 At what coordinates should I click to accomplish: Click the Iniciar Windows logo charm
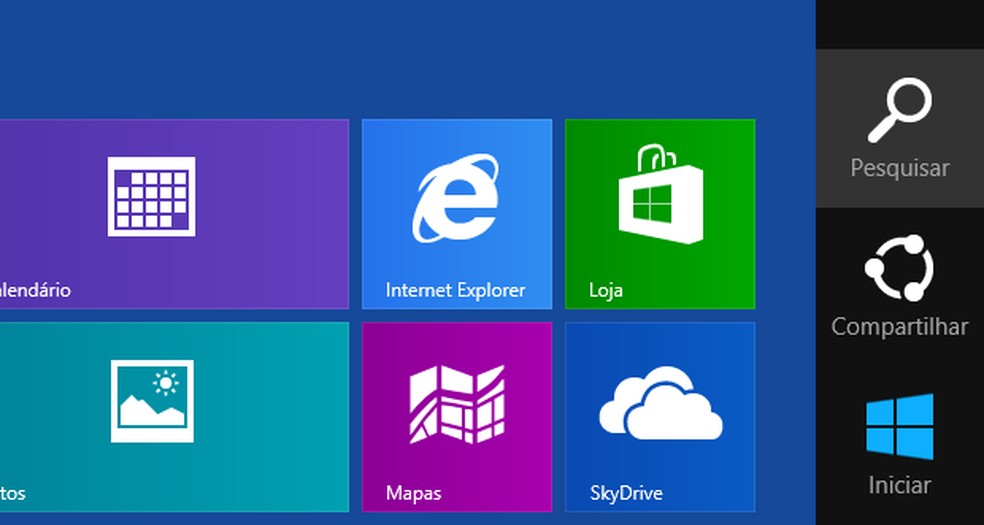(x=900, y=444)
